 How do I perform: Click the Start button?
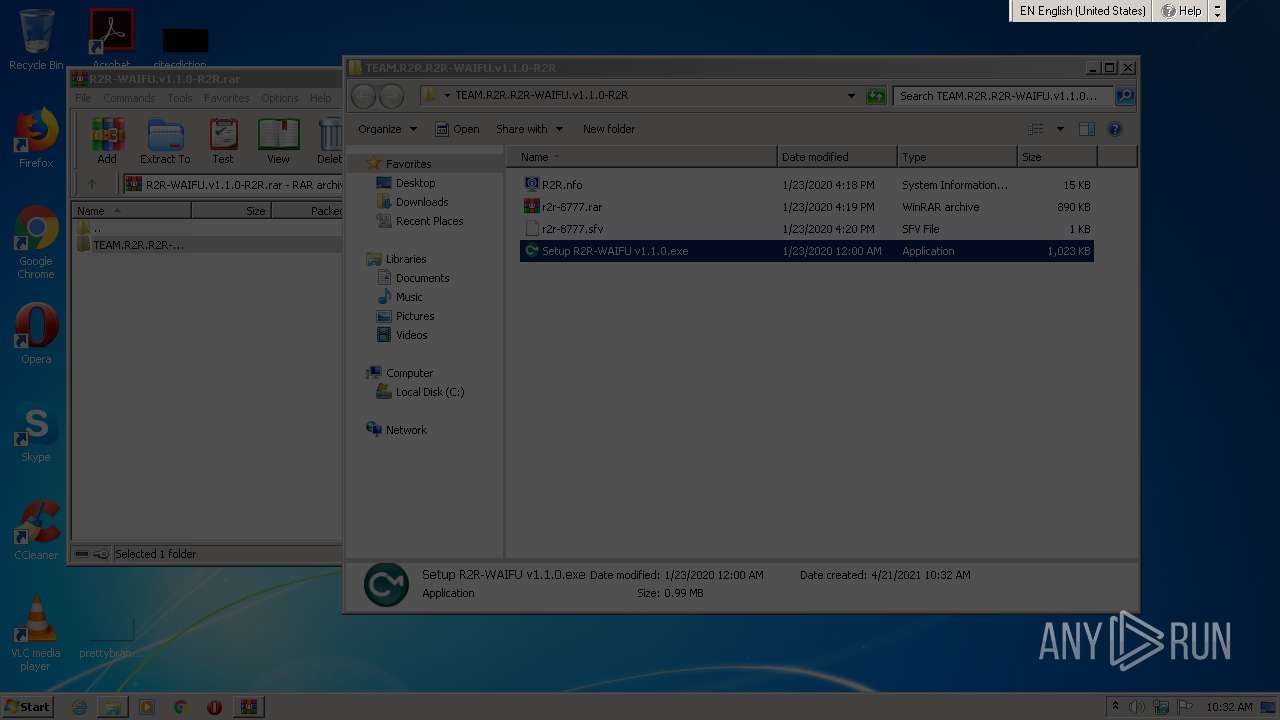pyautogui.click(x=28, y=707)
